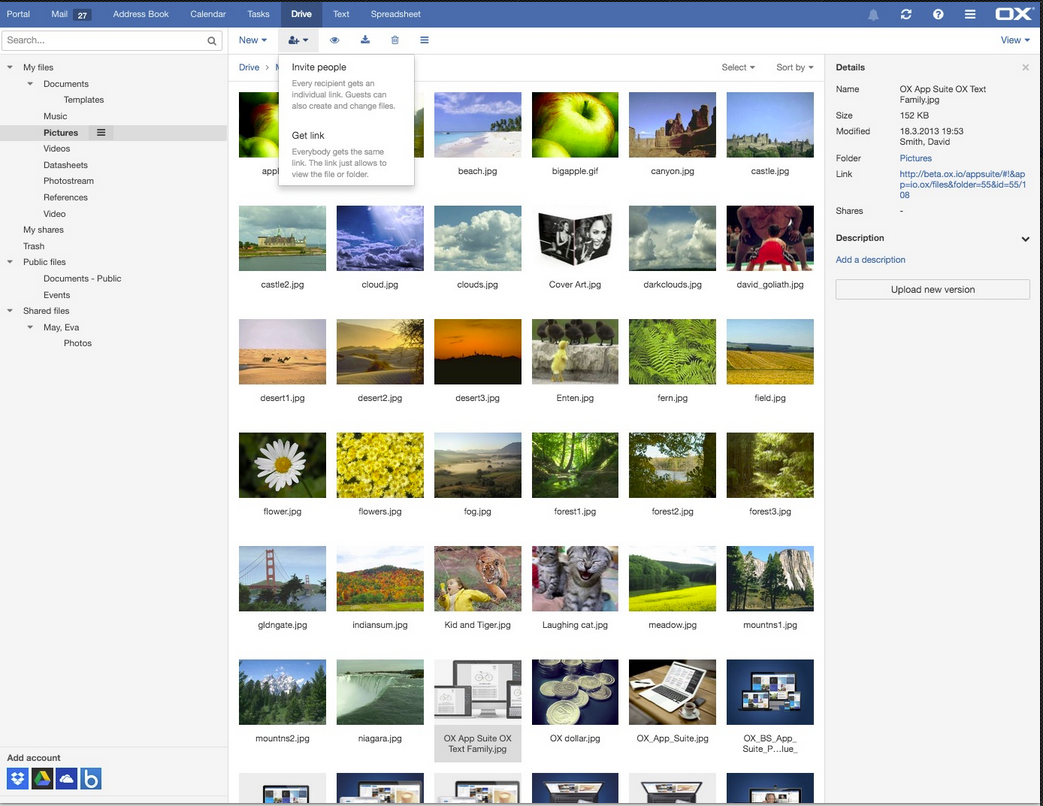Select the Enten.jpg thumbnail
Image resolution: width=1043 pixels, height=806 pixels.
coord(575,352)
